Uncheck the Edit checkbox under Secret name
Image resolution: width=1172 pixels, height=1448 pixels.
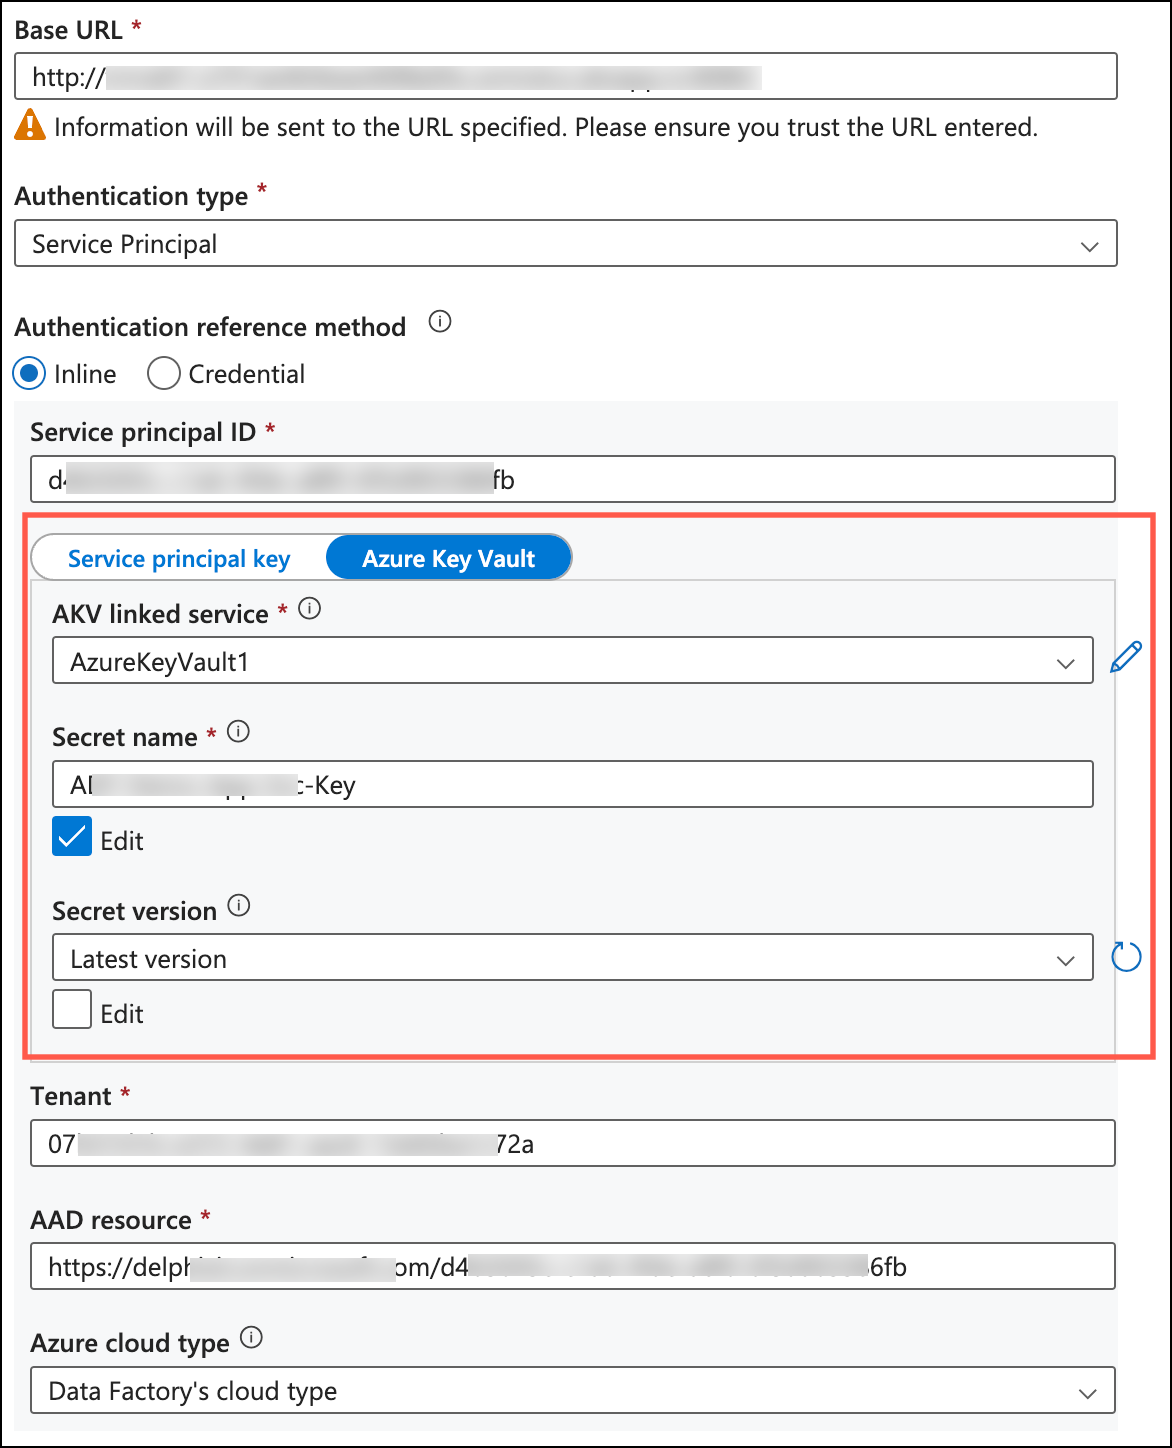(72, 838)
